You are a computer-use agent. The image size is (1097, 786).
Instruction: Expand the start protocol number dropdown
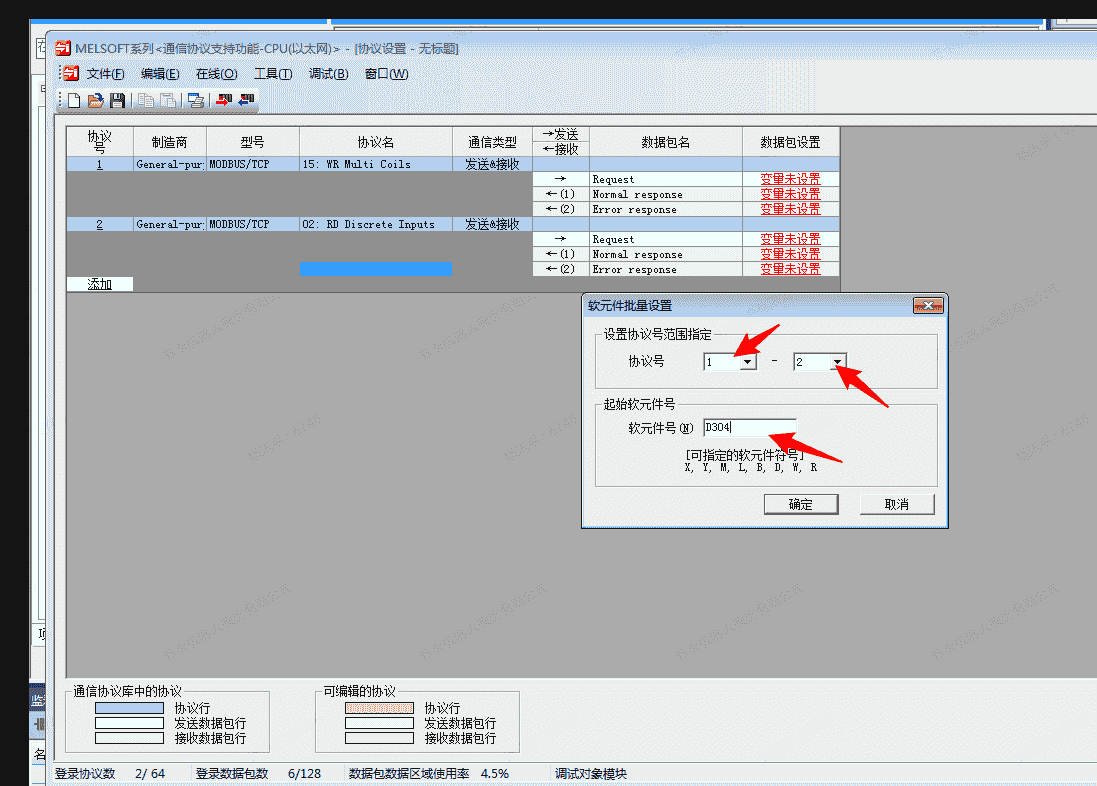click(x=747, y=362)
